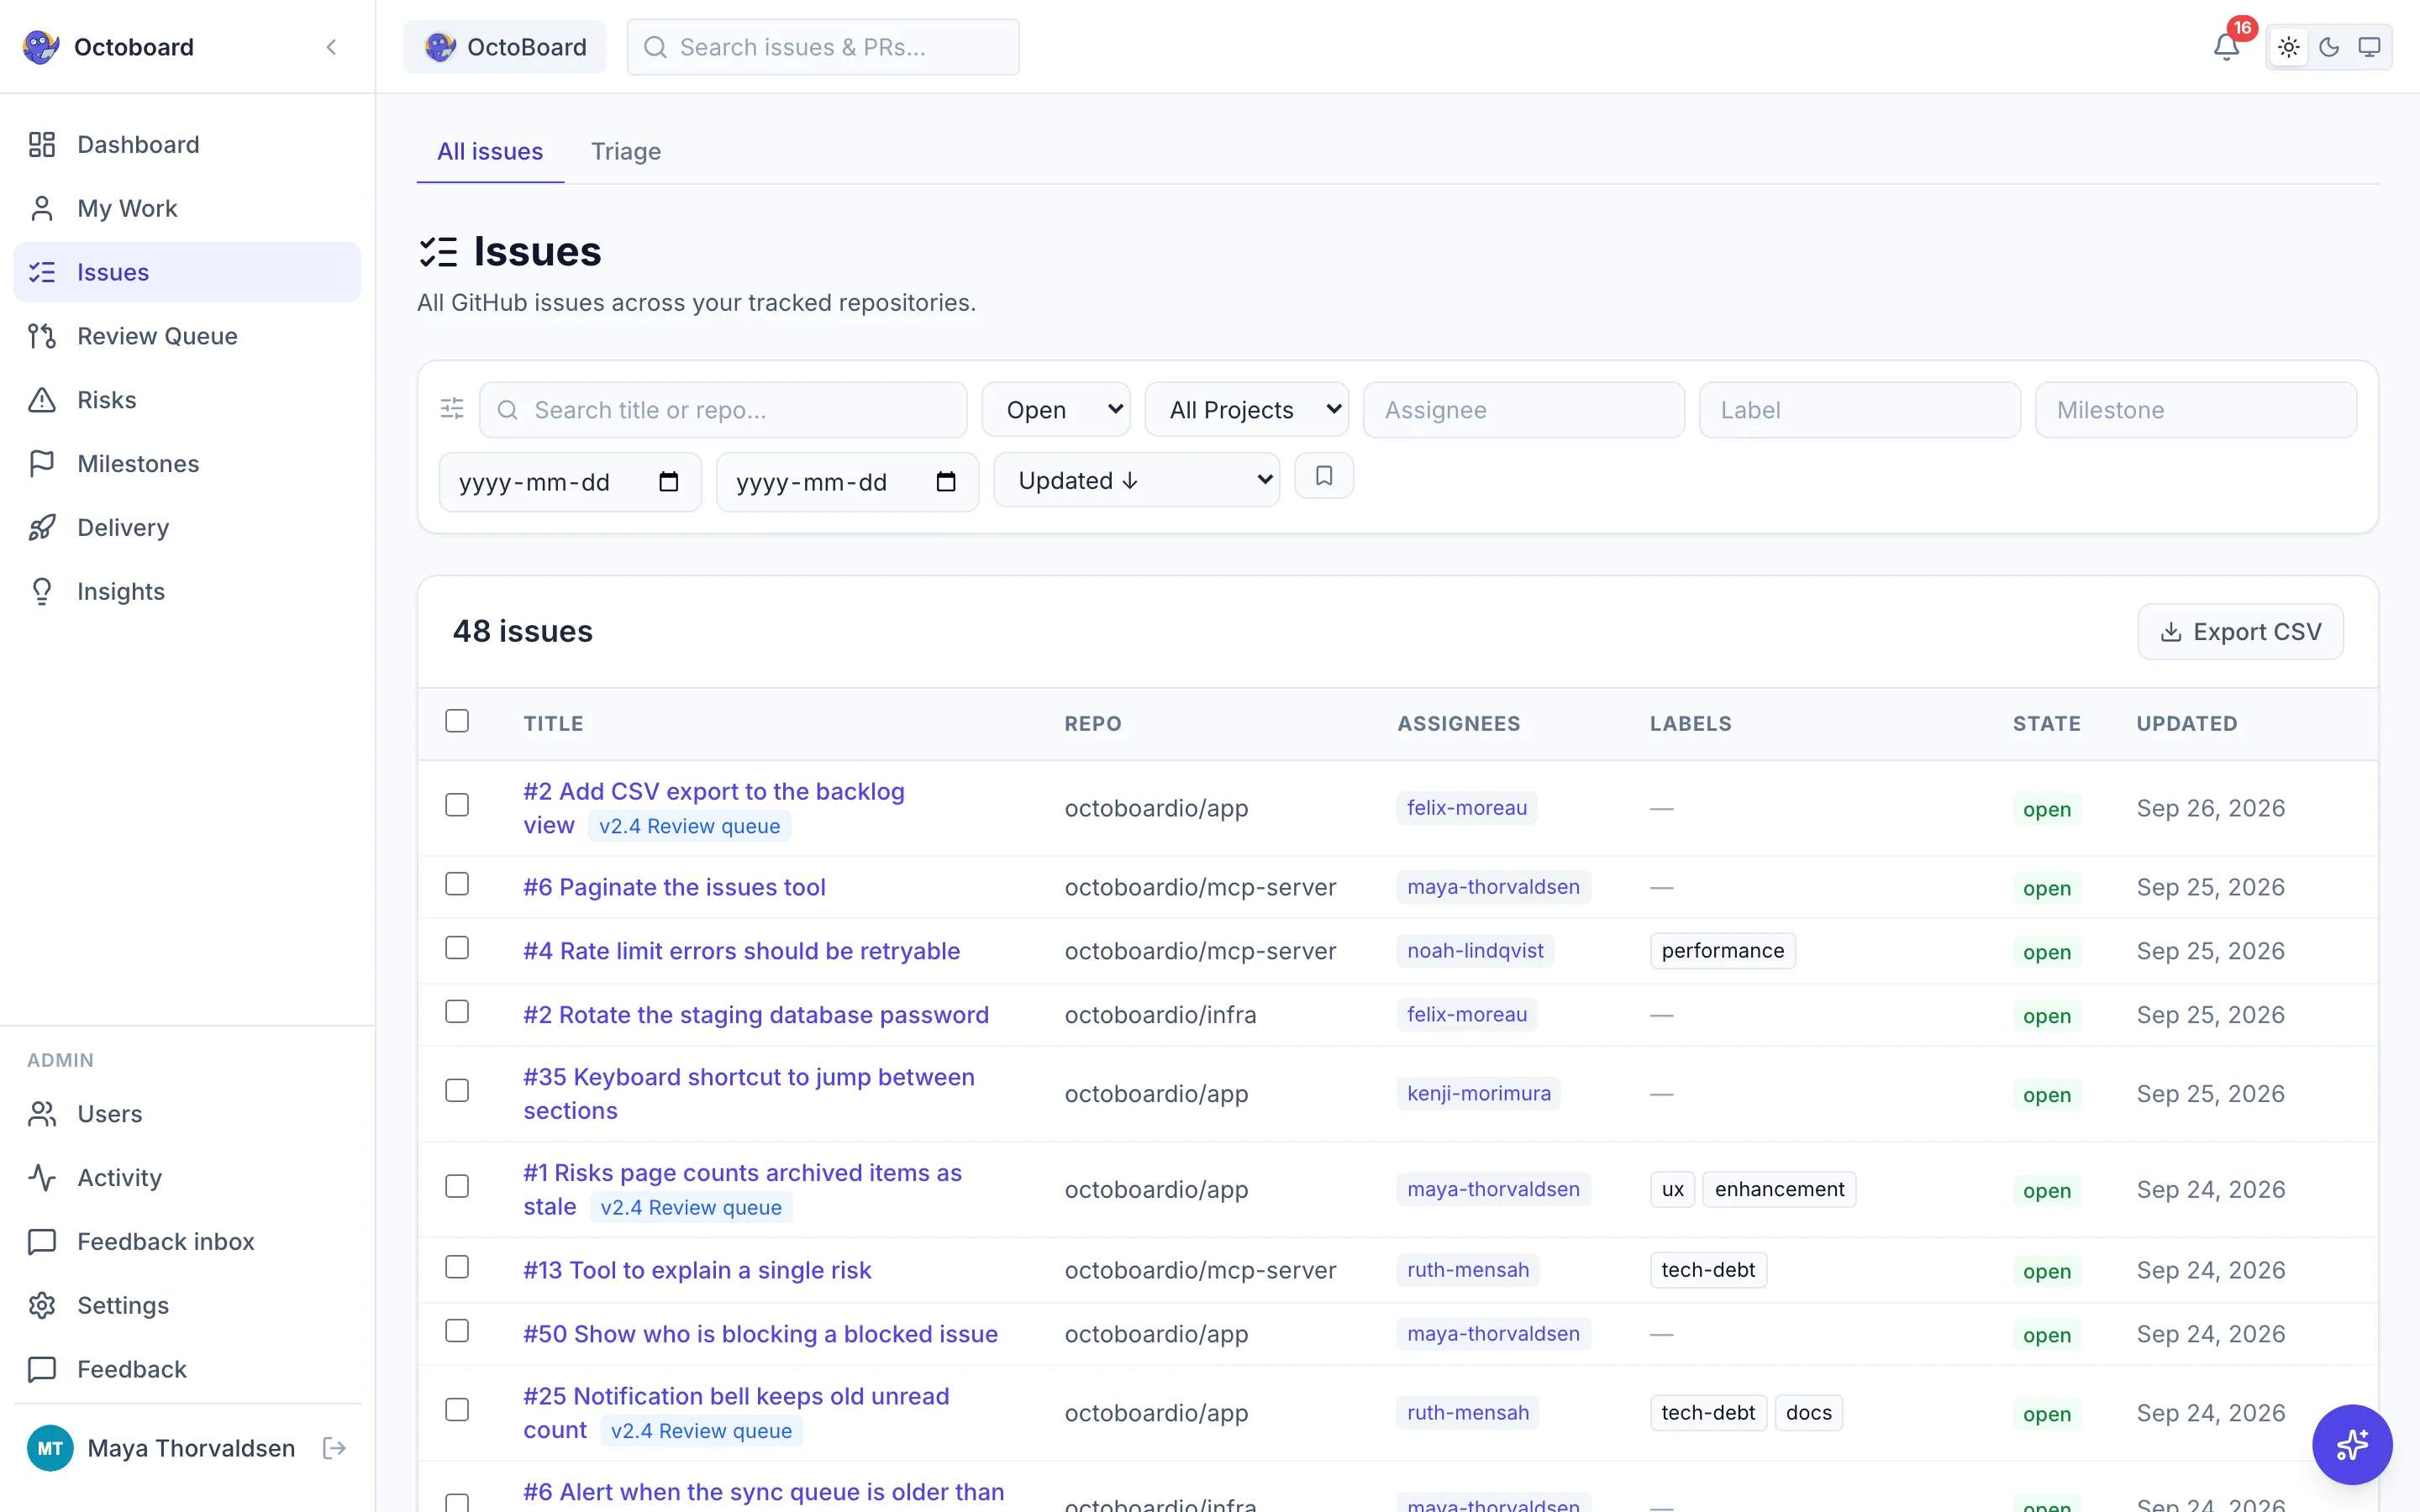Image resolution: width=2420 pixels, height=1512 pixels.
Task: Open the All Projects dropdown
Action: tap(1246, 409)
